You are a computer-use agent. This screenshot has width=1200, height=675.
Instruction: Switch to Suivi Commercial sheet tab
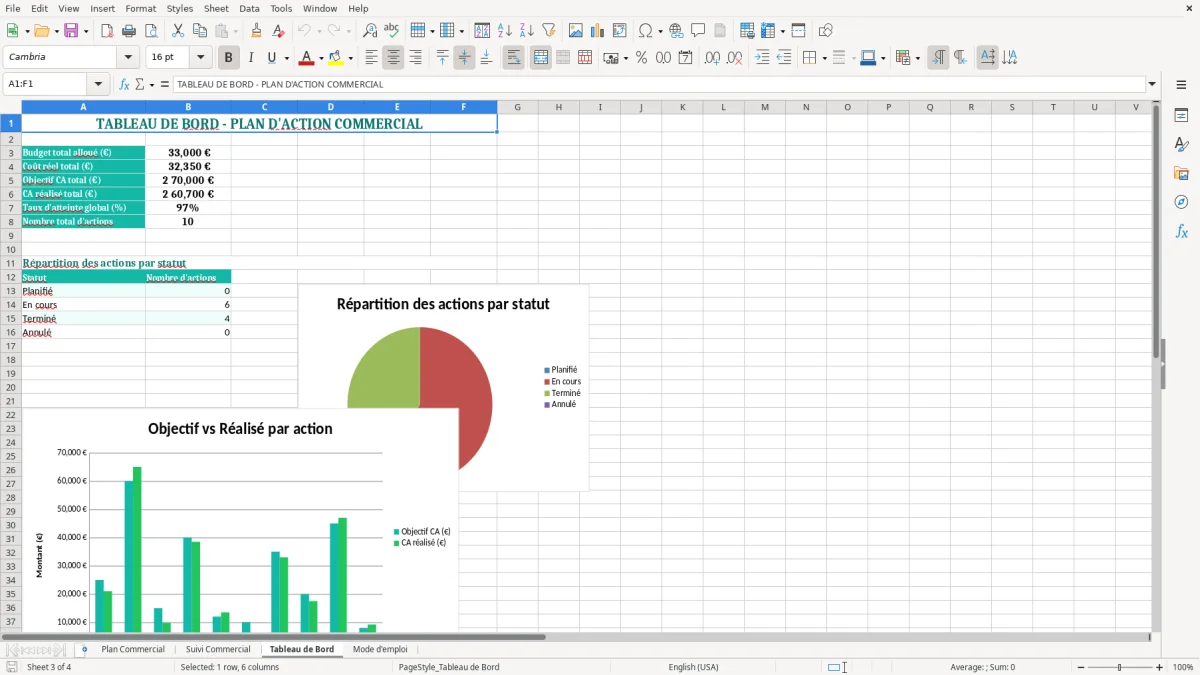pos(218,649)
